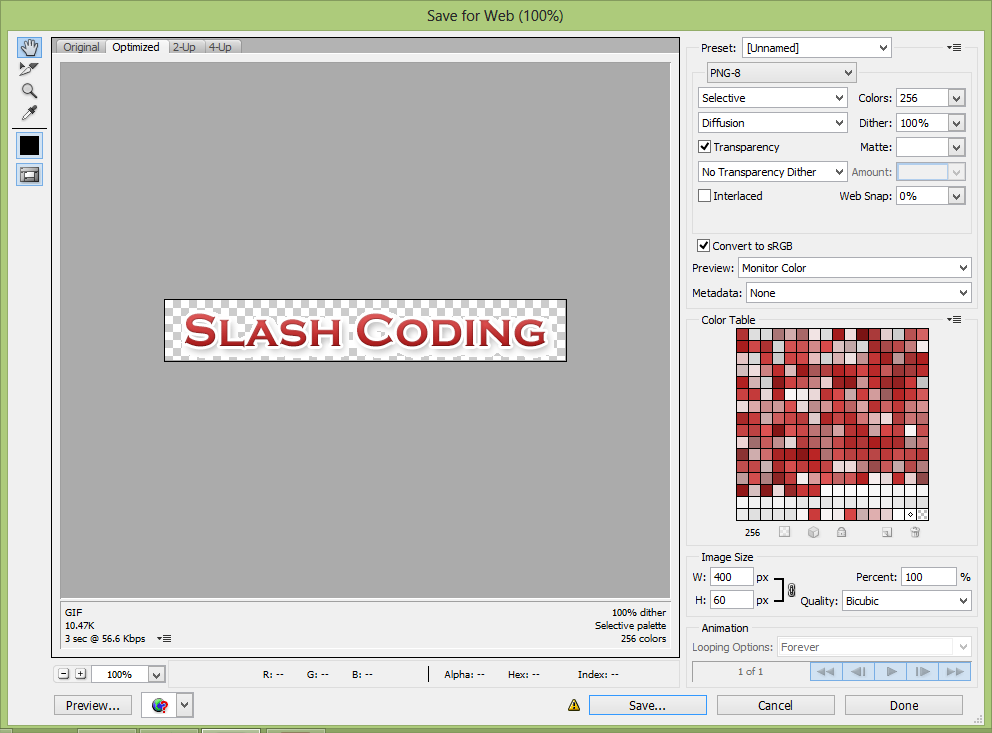Click the browser preview globe icon
The height and width of the screenshot is (733, 992).
159,705
